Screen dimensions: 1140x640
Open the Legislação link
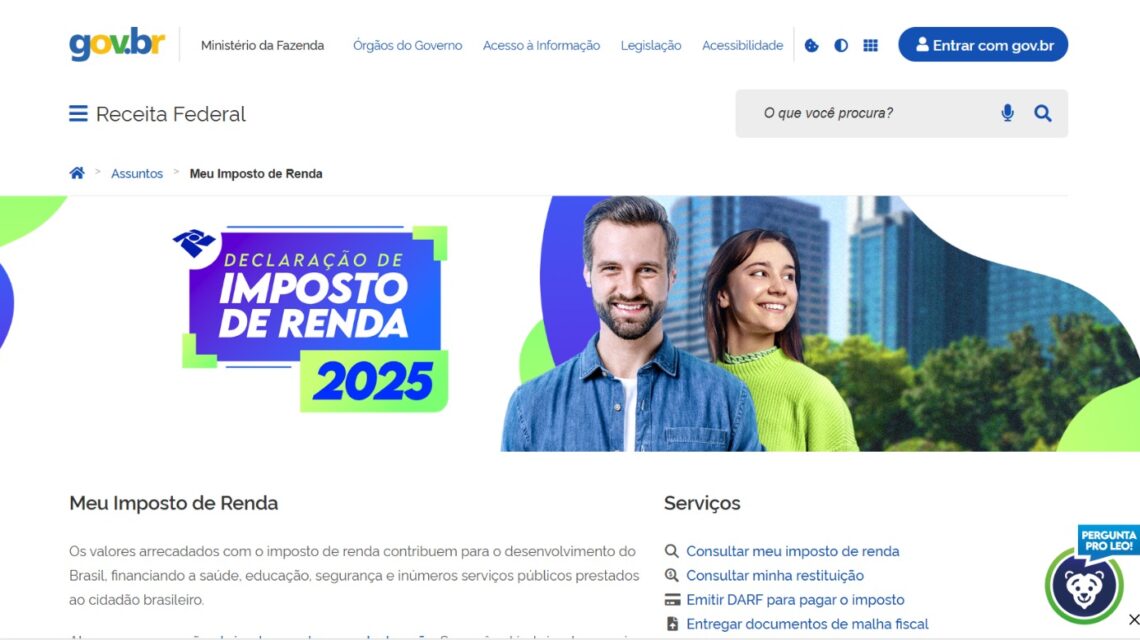651,45
